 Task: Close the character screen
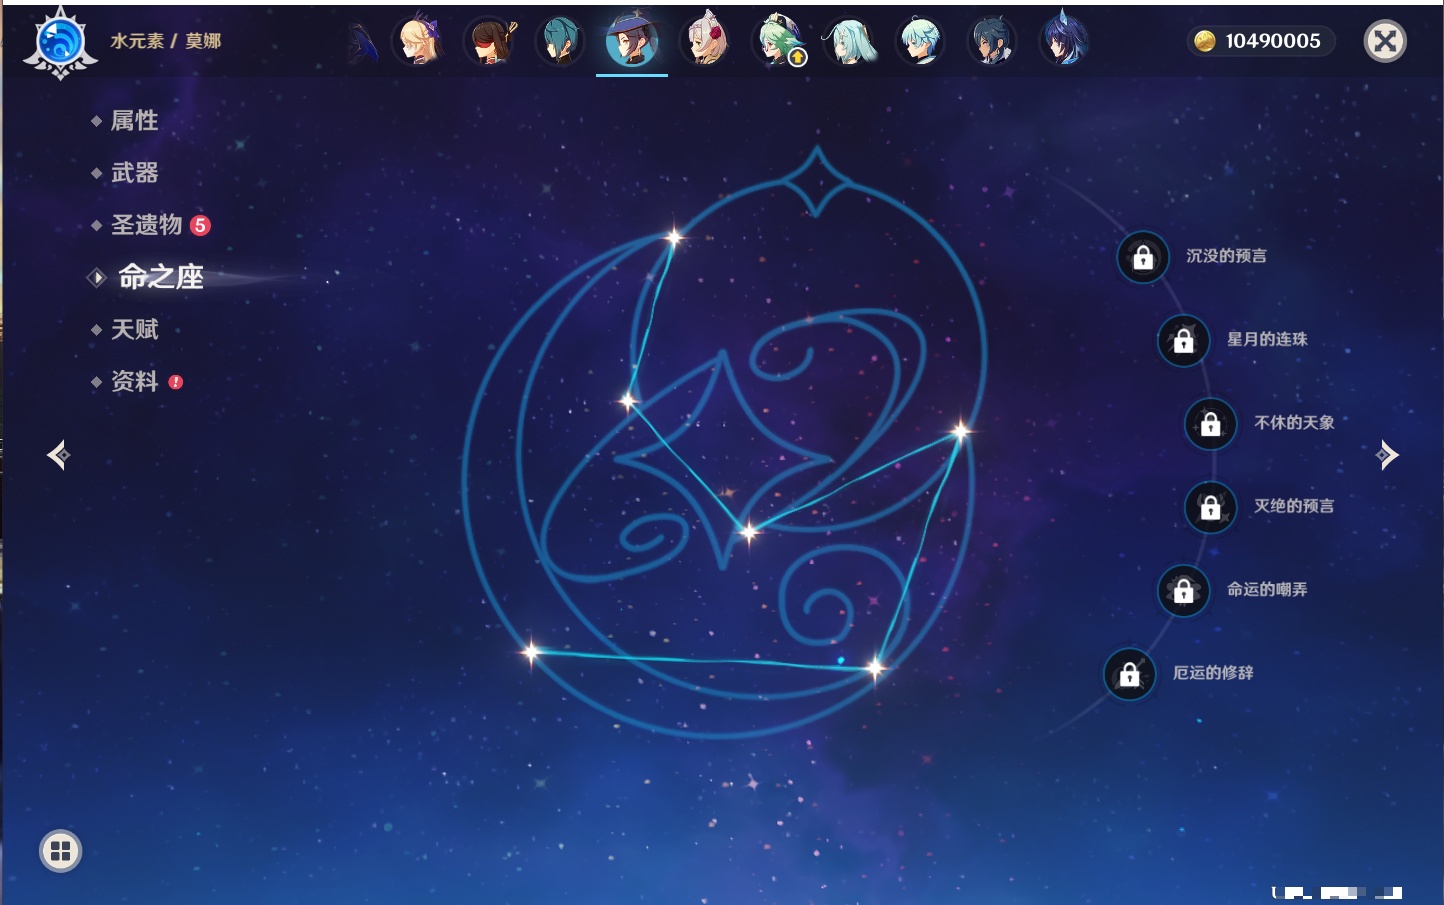[1385, 41]
